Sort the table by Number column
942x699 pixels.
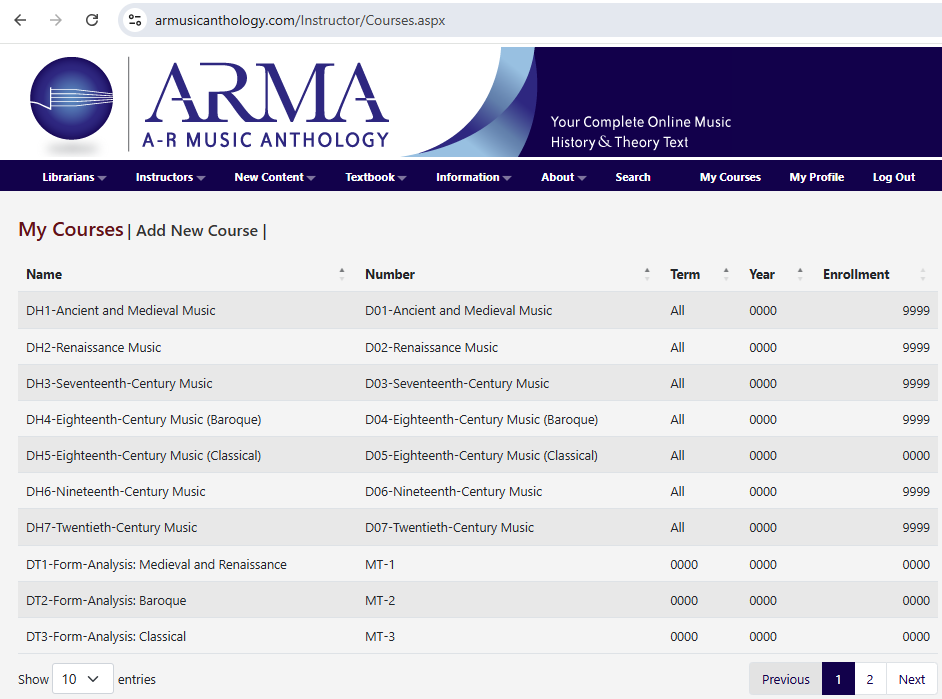(x=508, y=274)
